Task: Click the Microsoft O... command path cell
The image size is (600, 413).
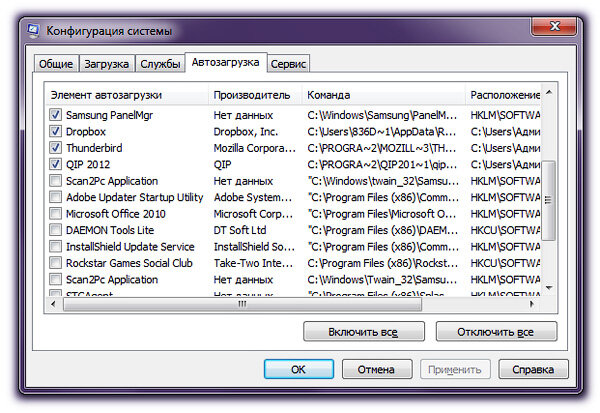Action: click(x=382, y=214)
